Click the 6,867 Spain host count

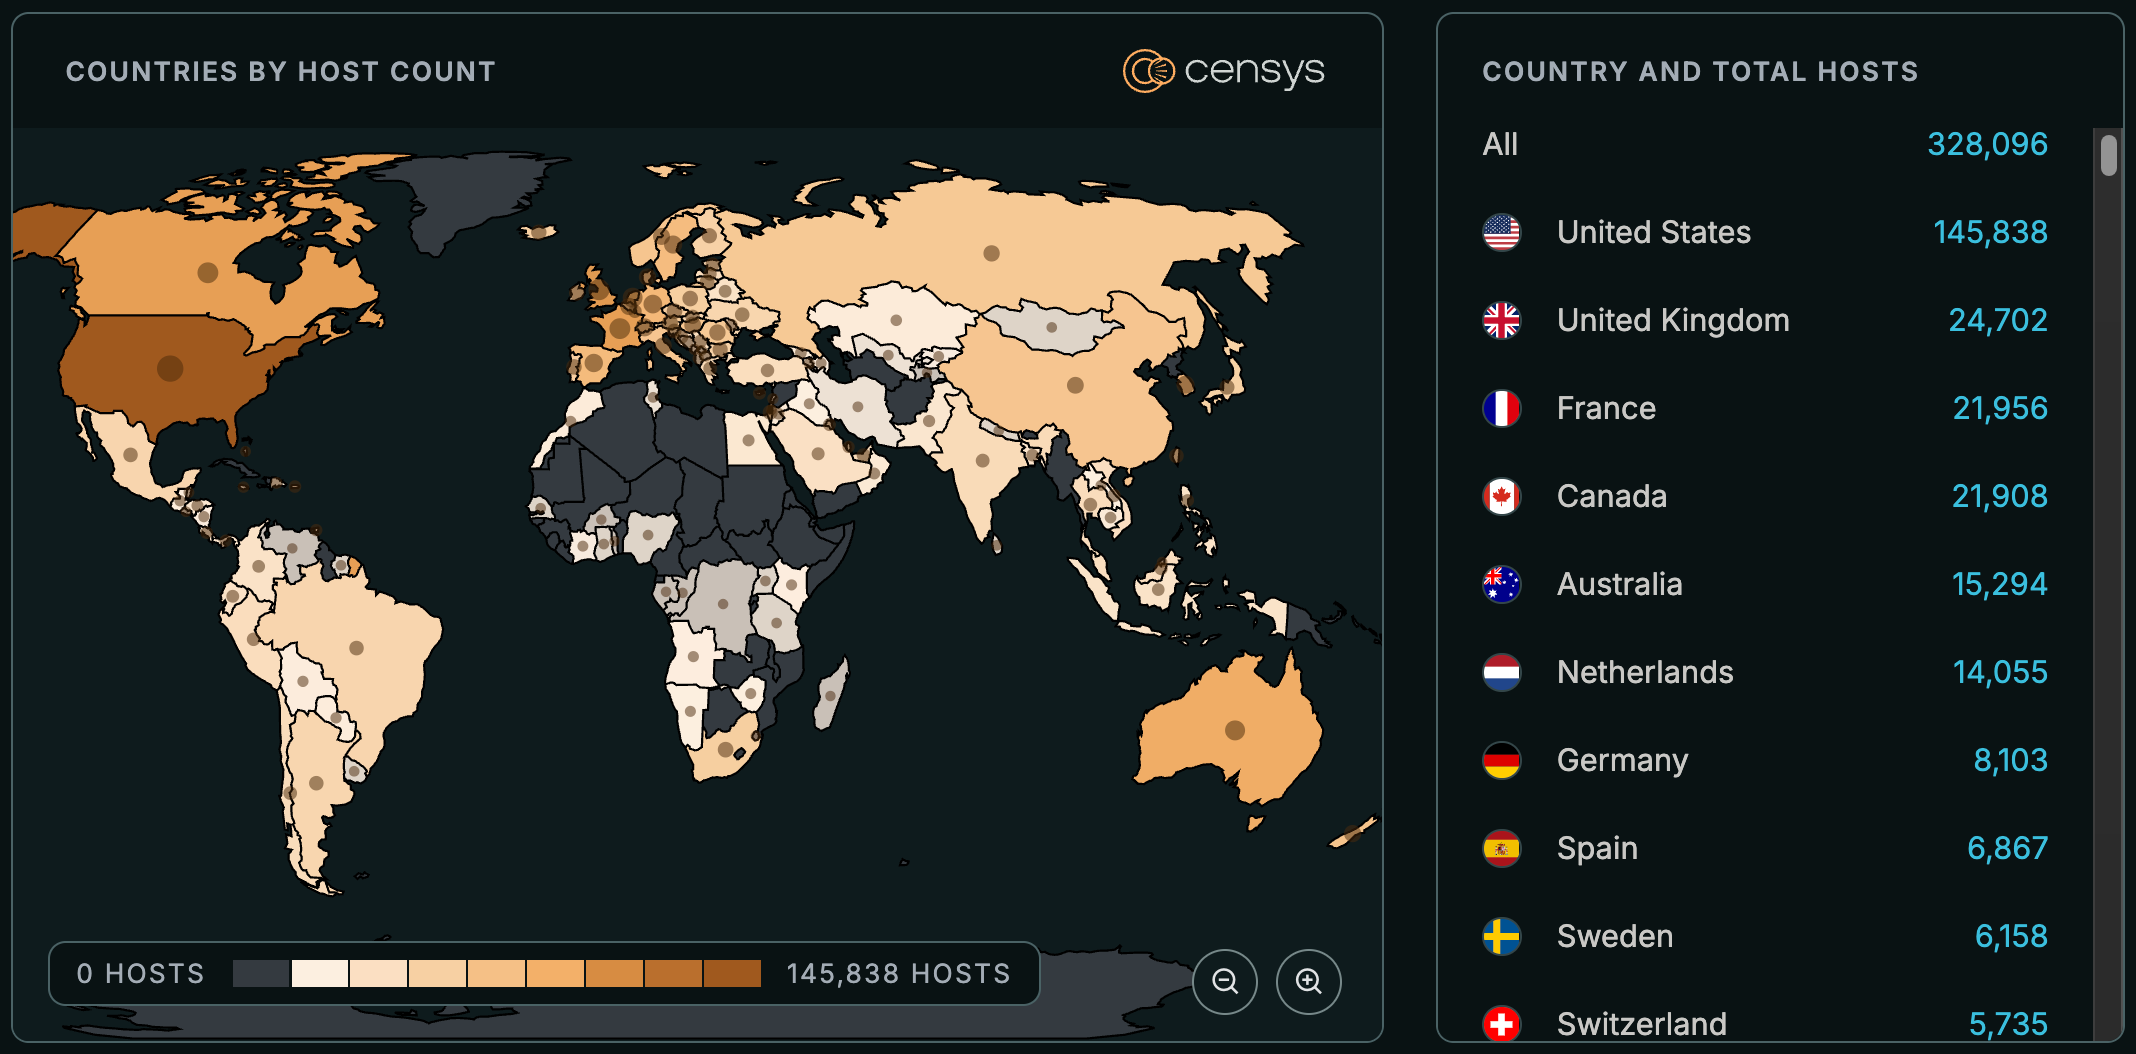(2007, 848)
